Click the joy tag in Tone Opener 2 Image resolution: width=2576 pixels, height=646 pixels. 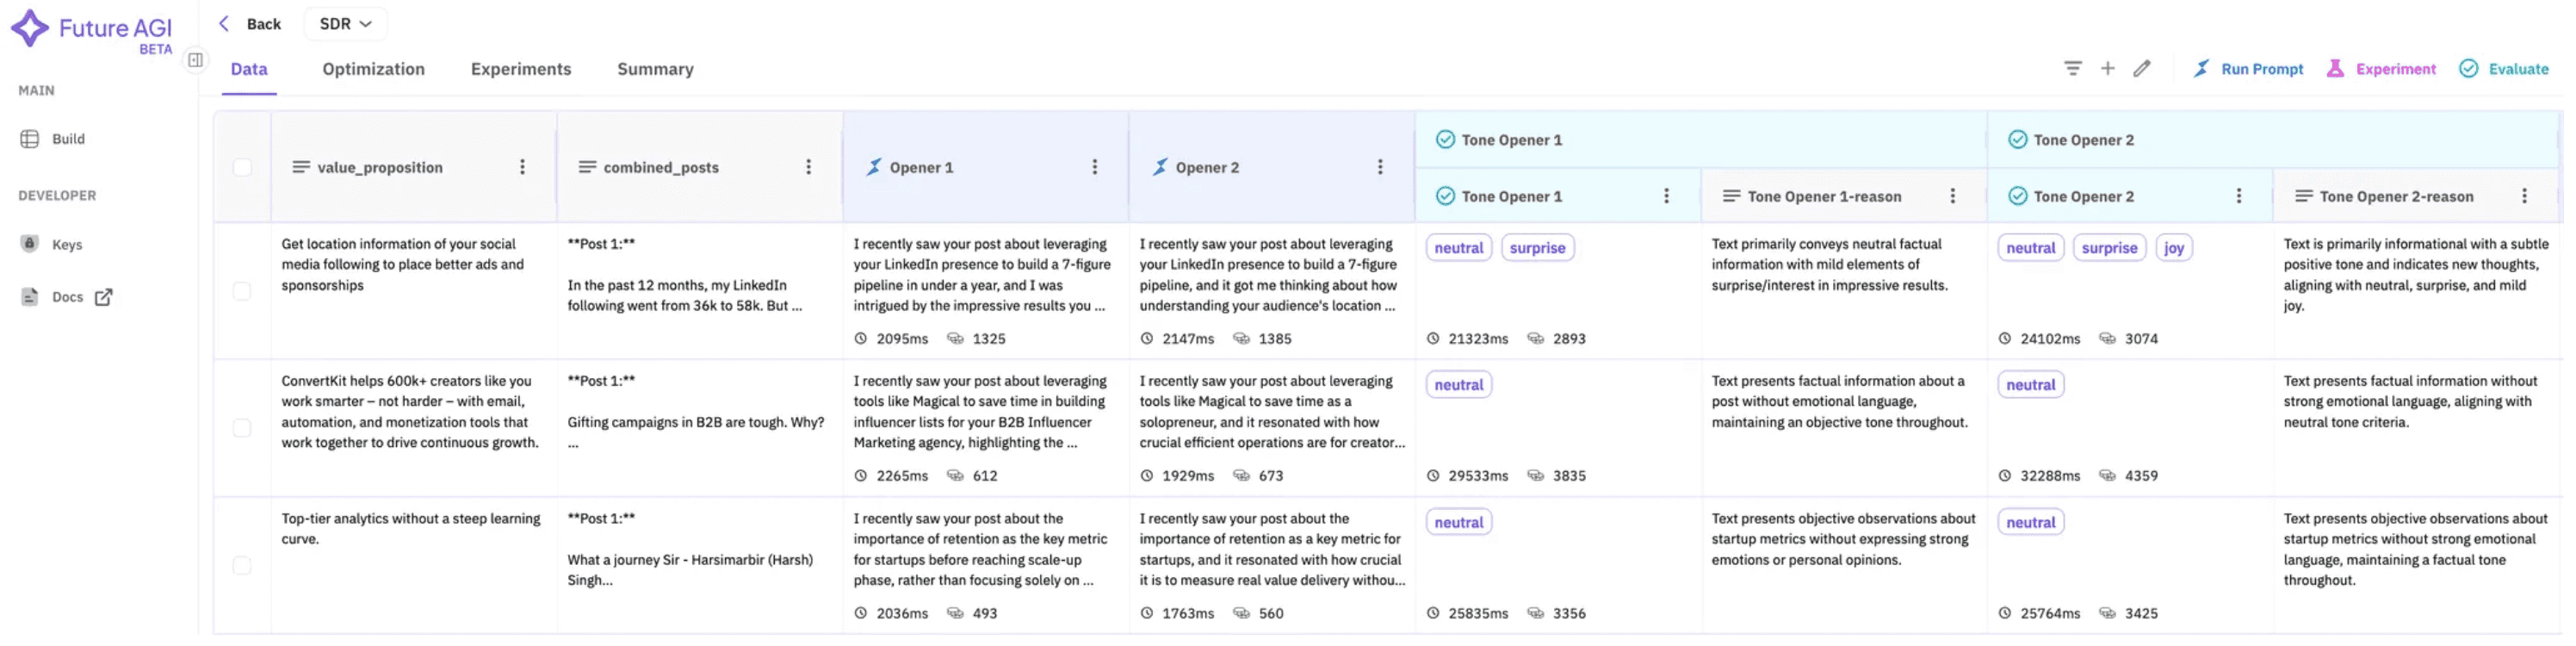[x=2174, y=248]
